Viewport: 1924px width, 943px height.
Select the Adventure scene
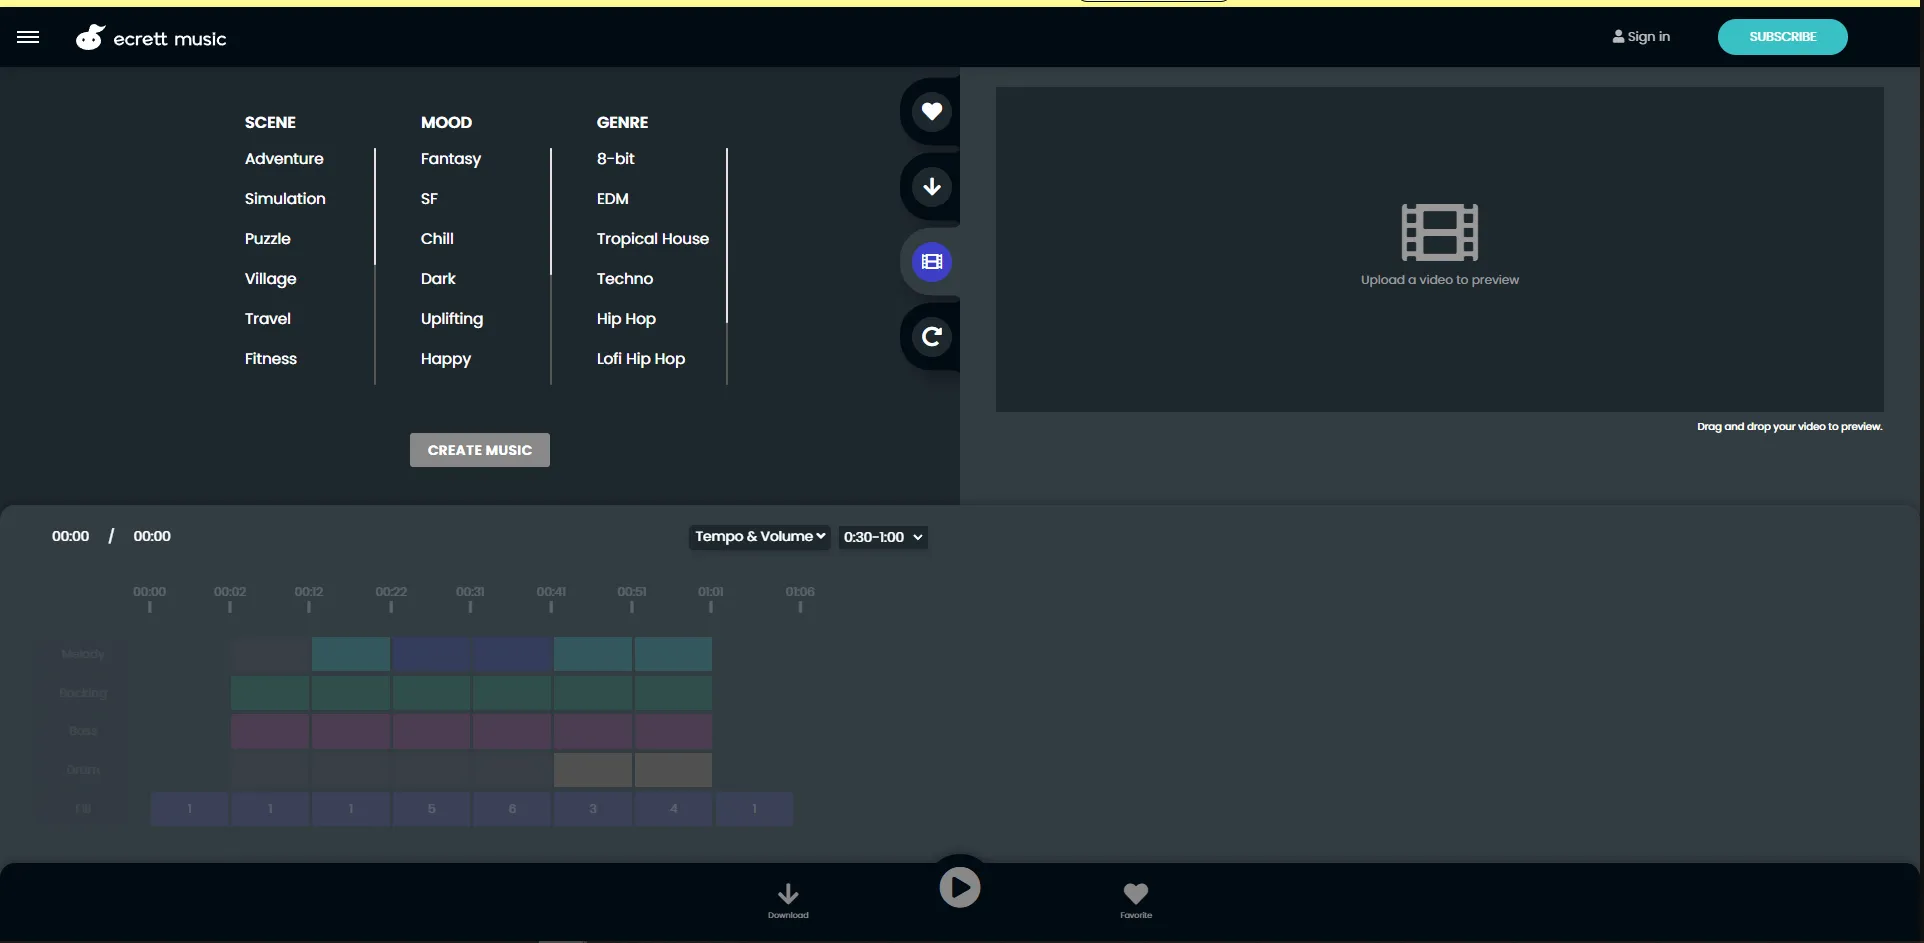tap(284, 159)
